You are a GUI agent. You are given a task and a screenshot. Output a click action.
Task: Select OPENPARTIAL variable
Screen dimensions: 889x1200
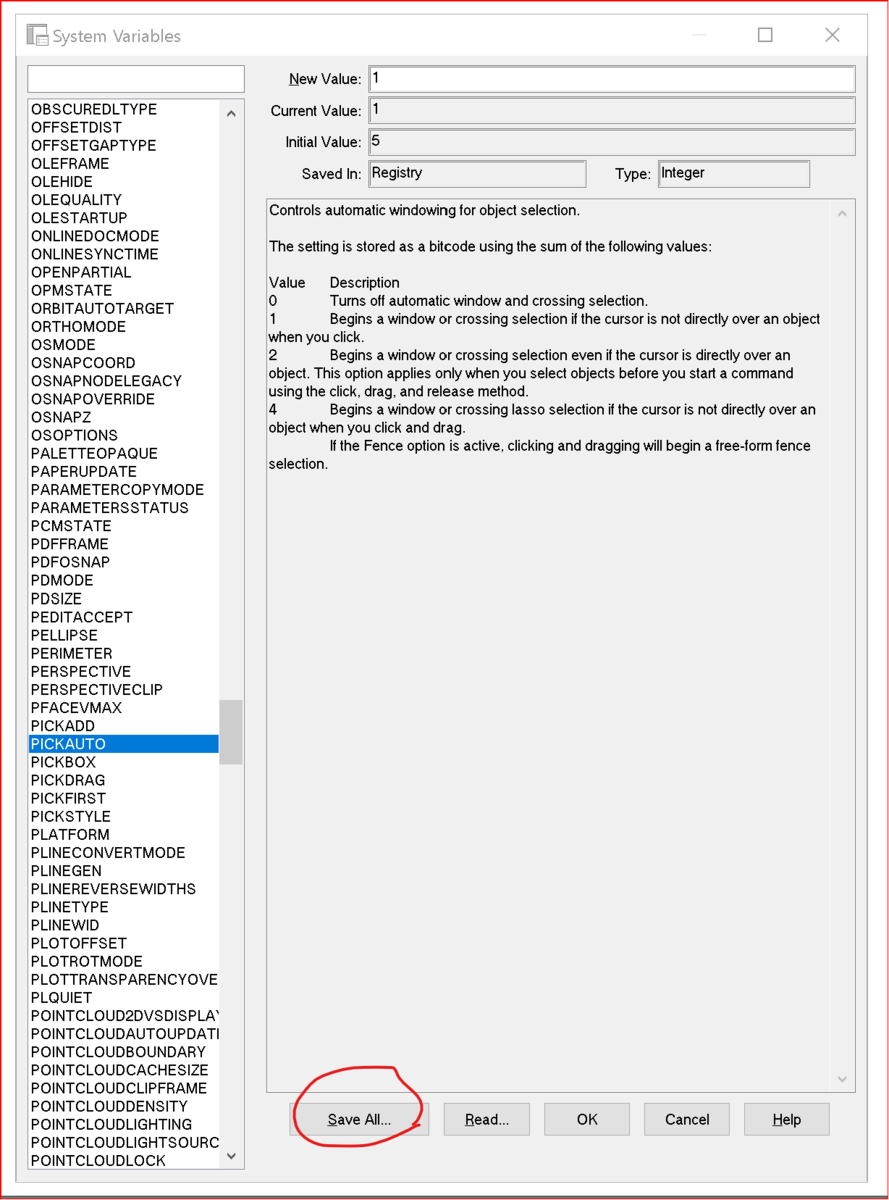(81, 272)
